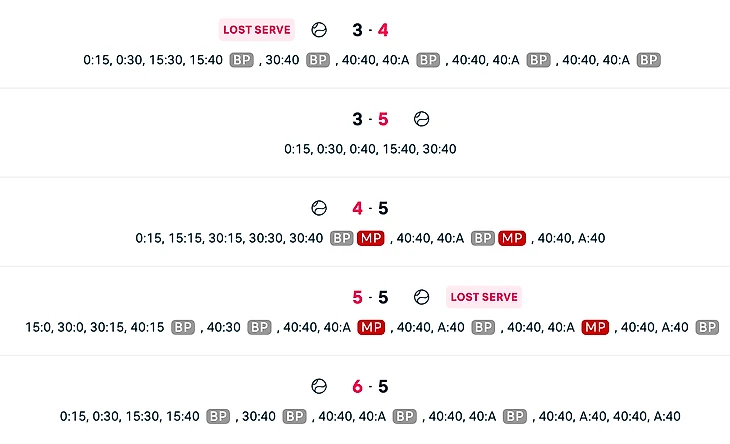Click the ball icon right of 5-5 score

coord(421,297)
